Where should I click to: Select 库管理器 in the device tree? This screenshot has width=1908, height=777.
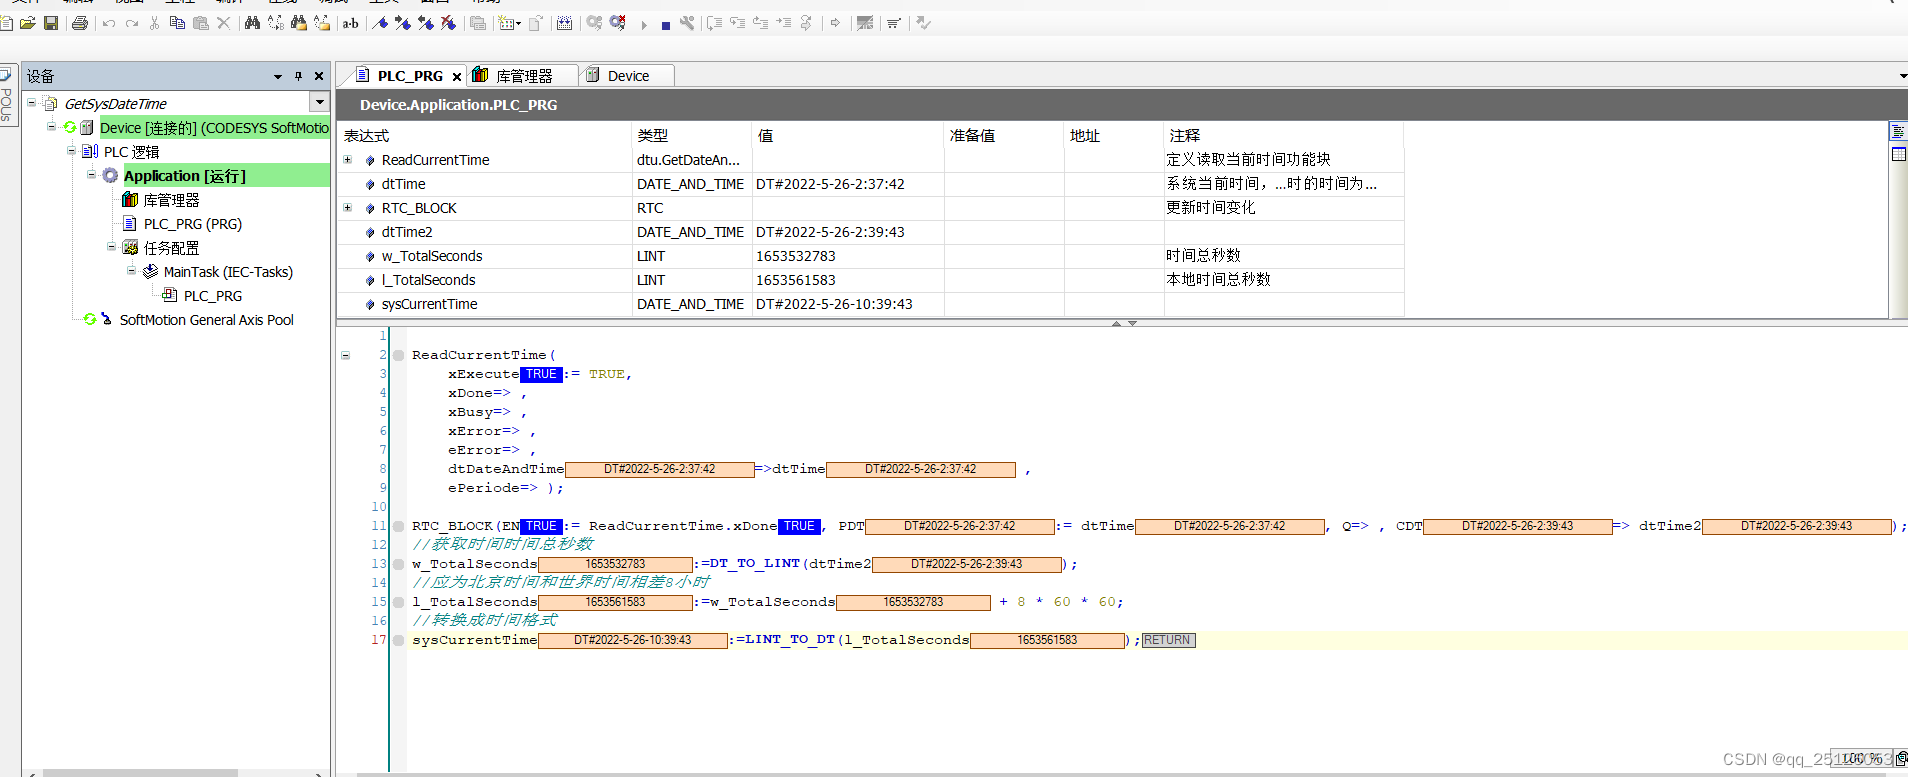(x=171, y=200)
